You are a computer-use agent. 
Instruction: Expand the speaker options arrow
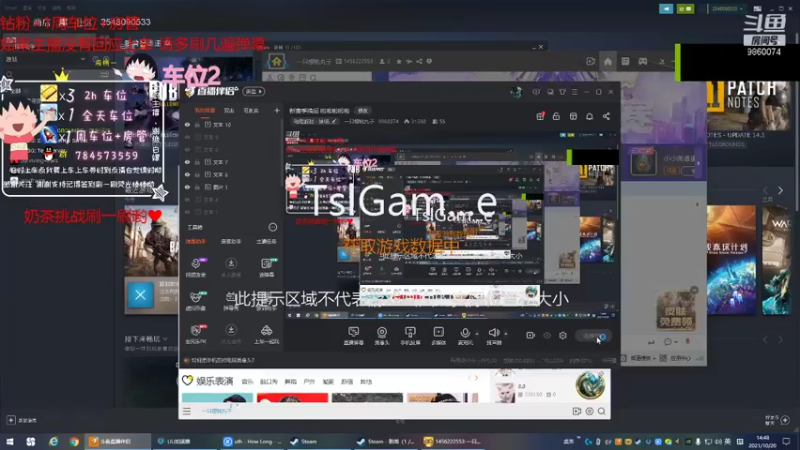coord(506,334)
